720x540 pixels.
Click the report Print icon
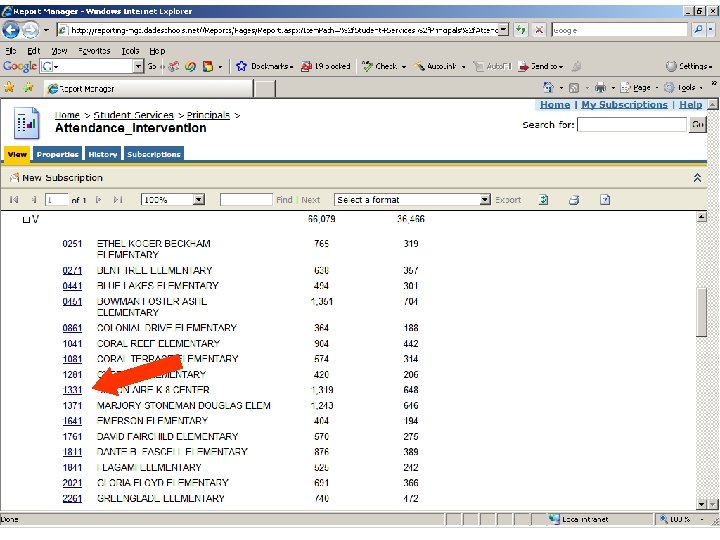tap(574, 200)
